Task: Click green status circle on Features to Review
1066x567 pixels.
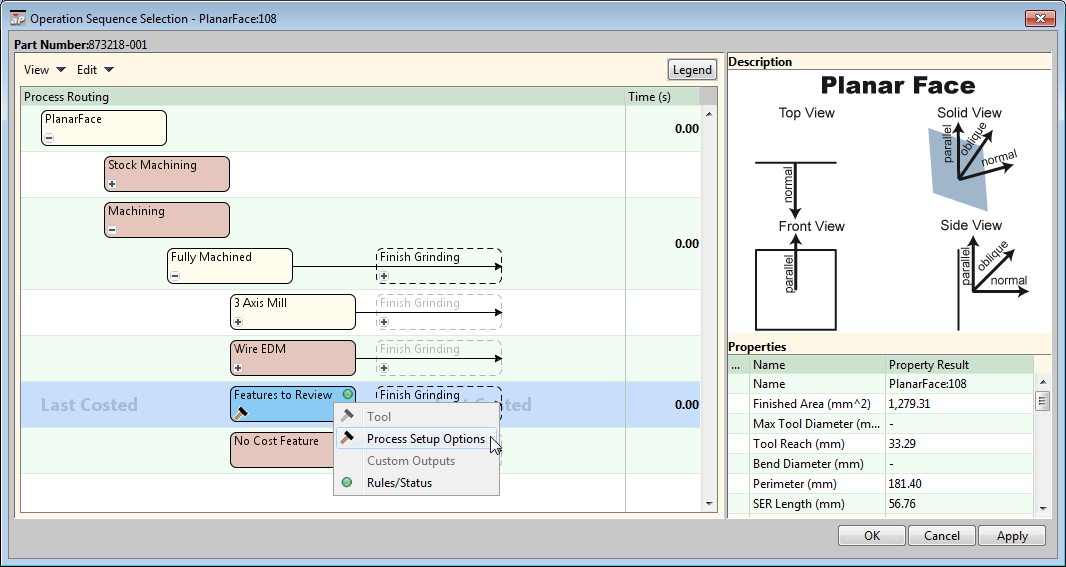Action: (x=347, y=395)
